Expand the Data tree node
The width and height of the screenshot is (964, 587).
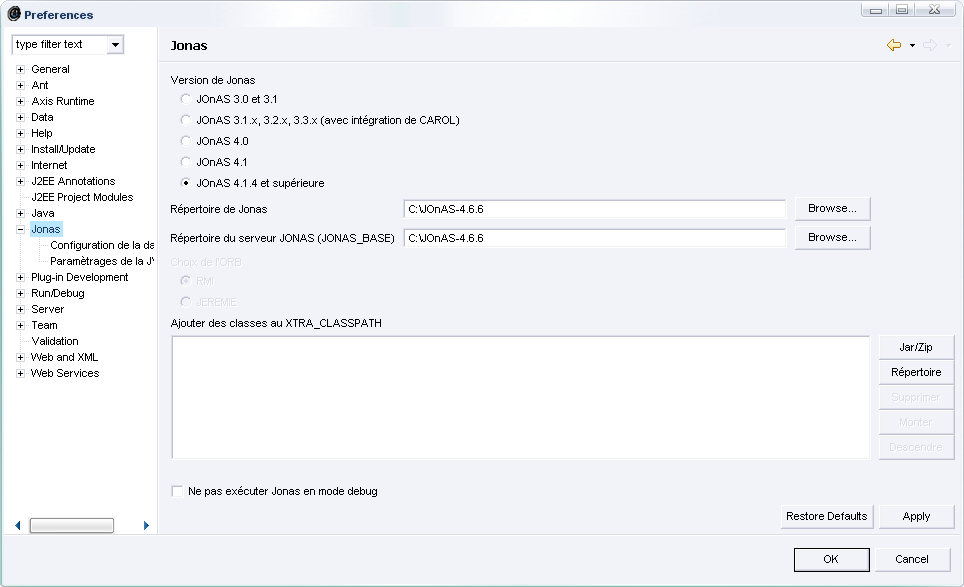coord(20,117)
